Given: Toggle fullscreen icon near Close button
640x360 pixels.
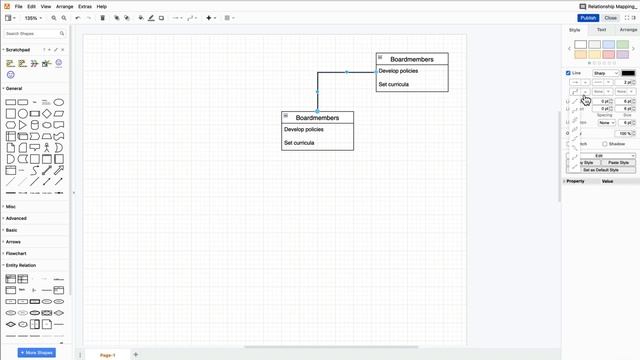Looking at the screenshot, I should [x=627, y=18].
